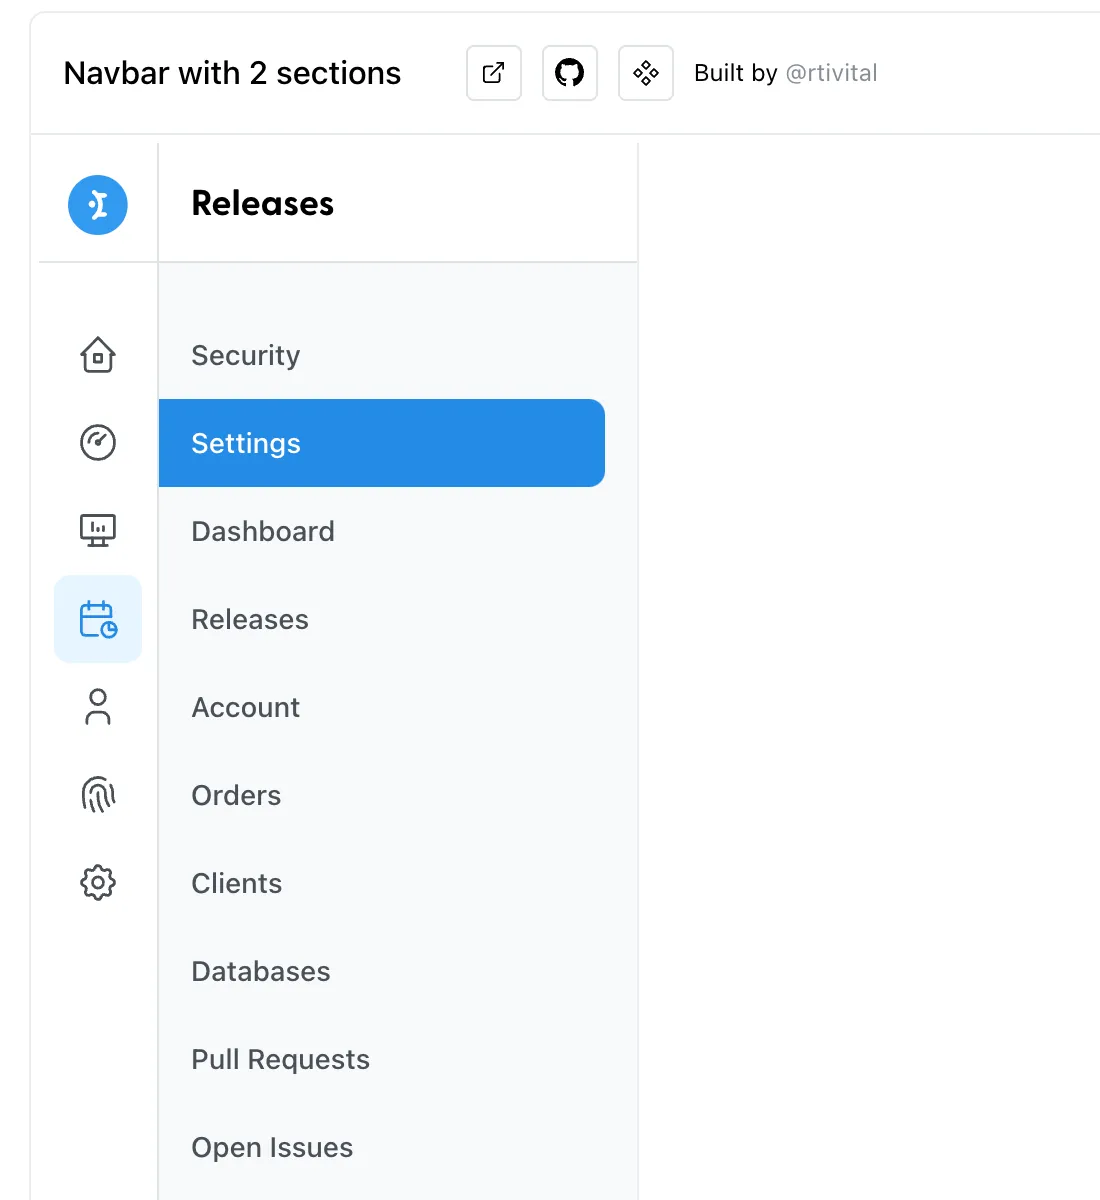Select the calendar Releases icon
This screenshot has width=1100, height=1200.
pyautogui.click(x=98, y=619)
